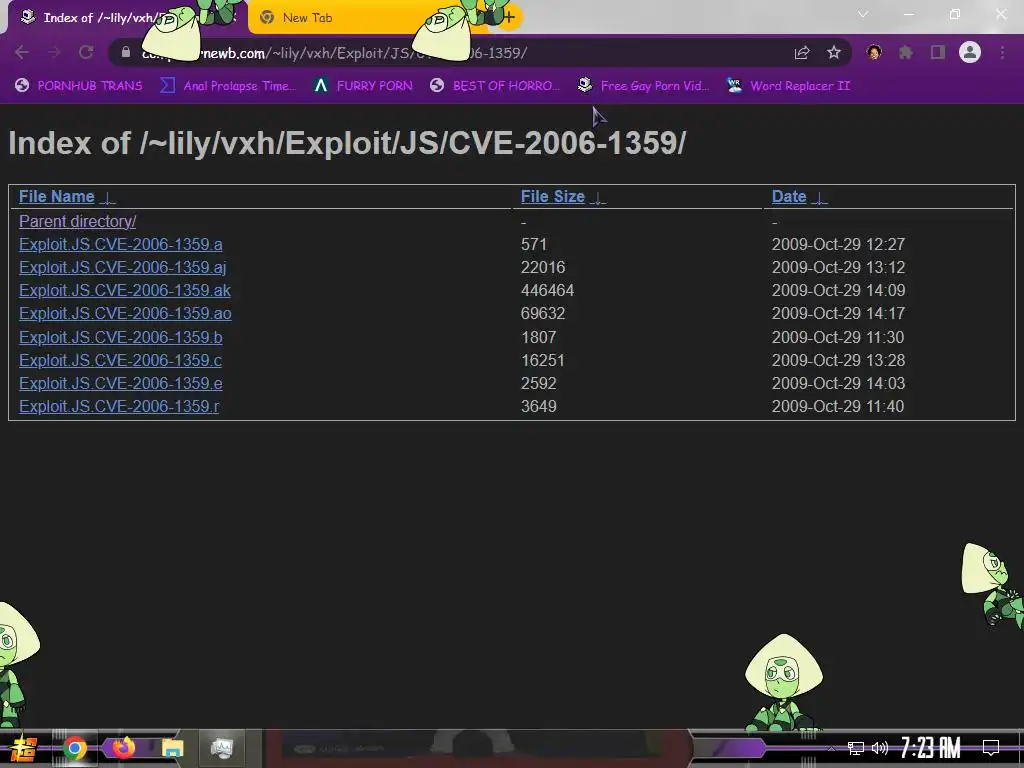Image resolution: width=1024 pixels, height=768 pixels.
Task: Bookmark this page with the star icon
Action: click(x=834, y=53)
